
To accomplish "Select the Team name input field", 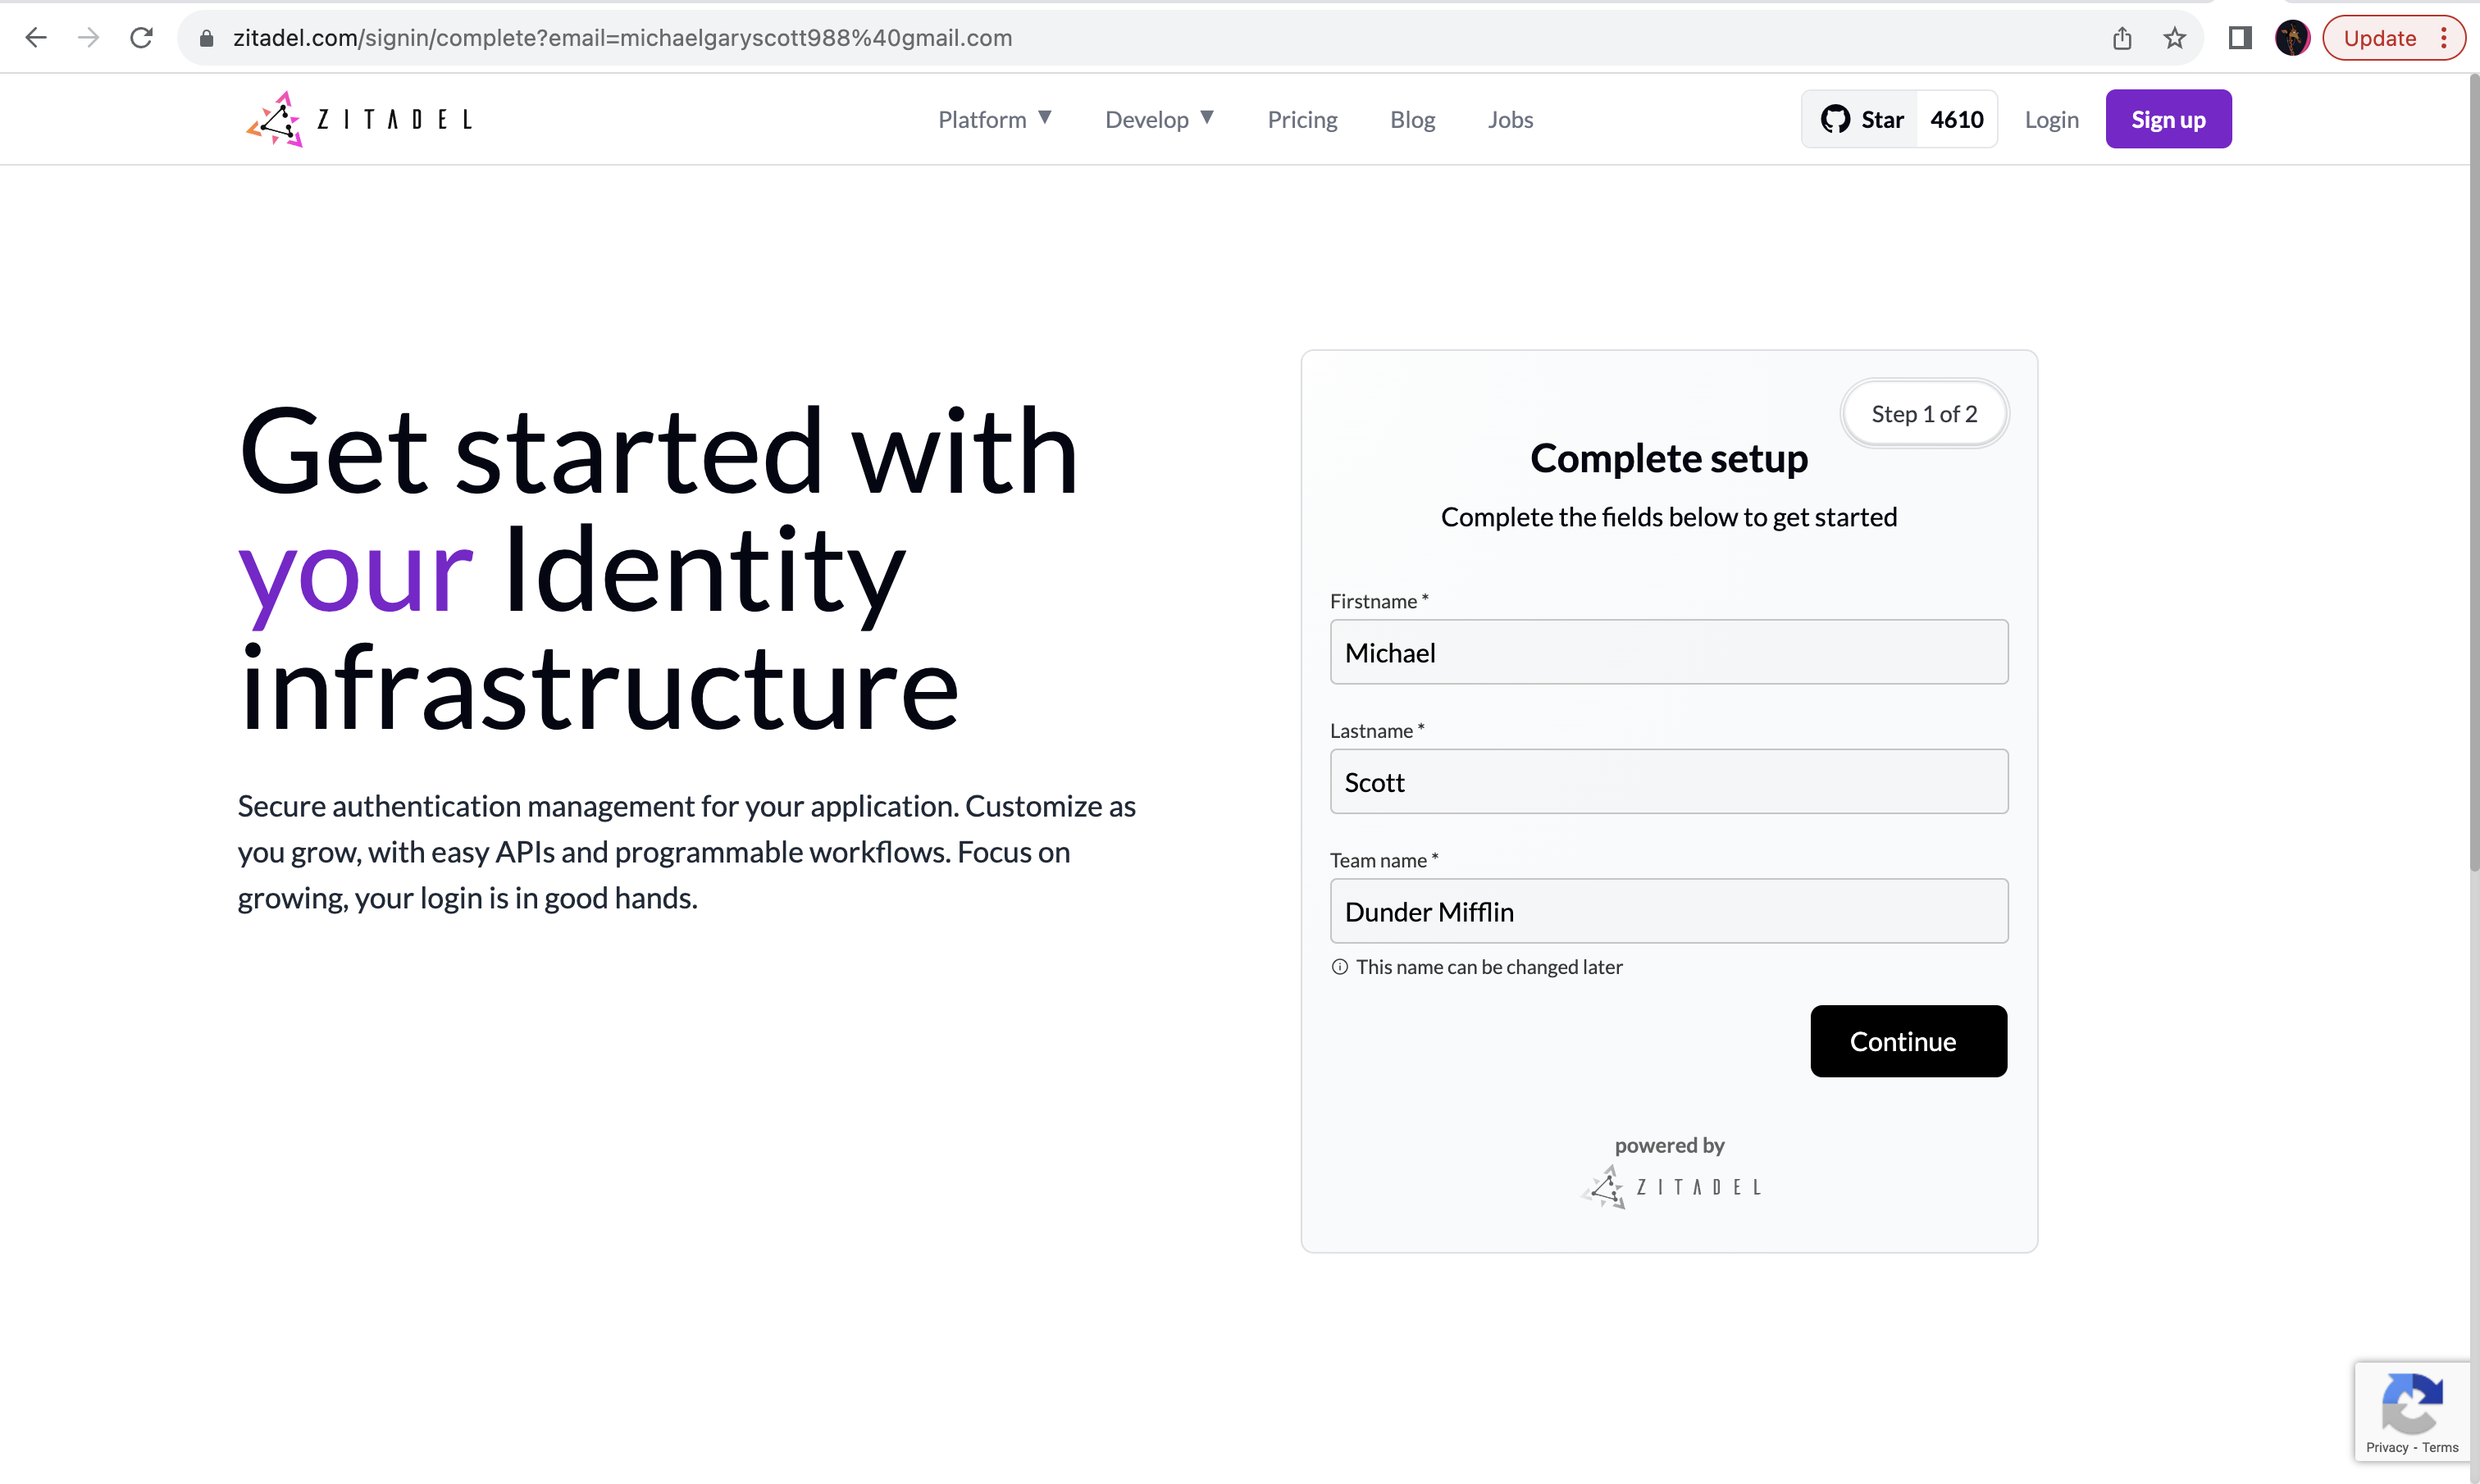I will (x=1669, y=910).
